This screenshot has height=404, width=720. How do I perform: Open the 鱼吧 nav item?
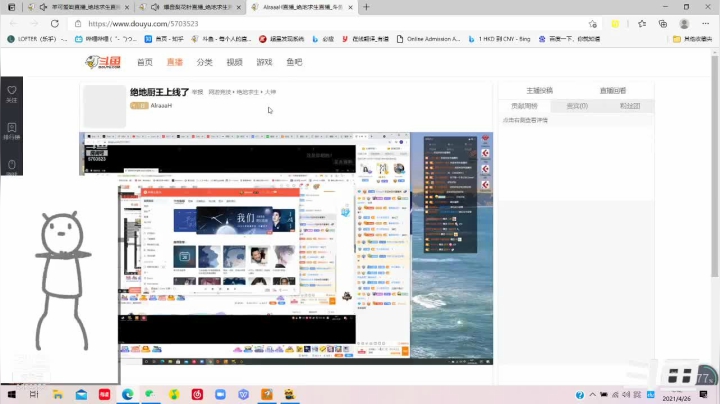(294, 62)
